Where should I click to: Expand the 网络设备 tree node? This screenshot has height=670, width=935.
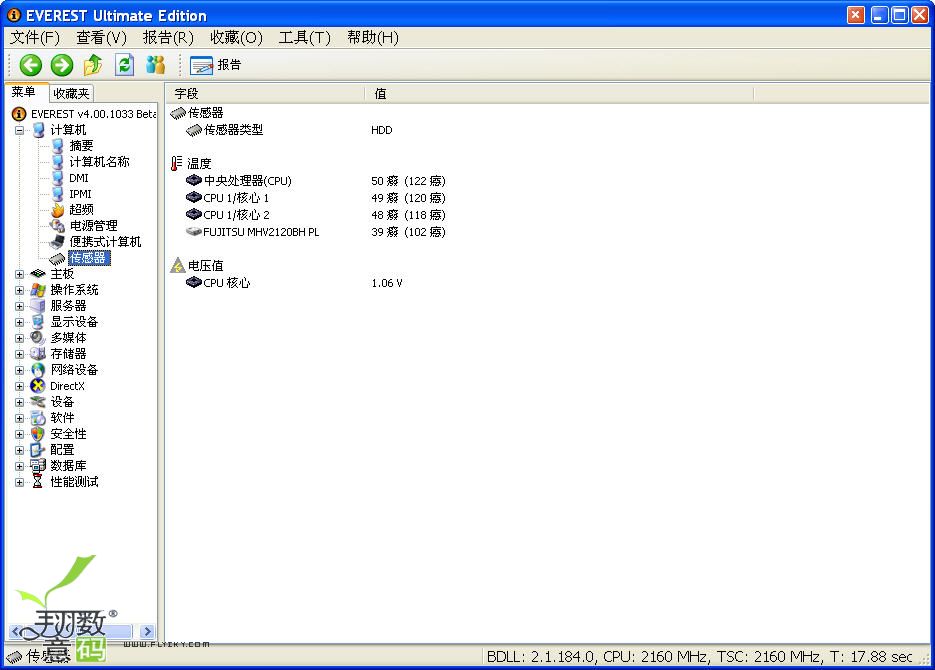click(20, 370)
